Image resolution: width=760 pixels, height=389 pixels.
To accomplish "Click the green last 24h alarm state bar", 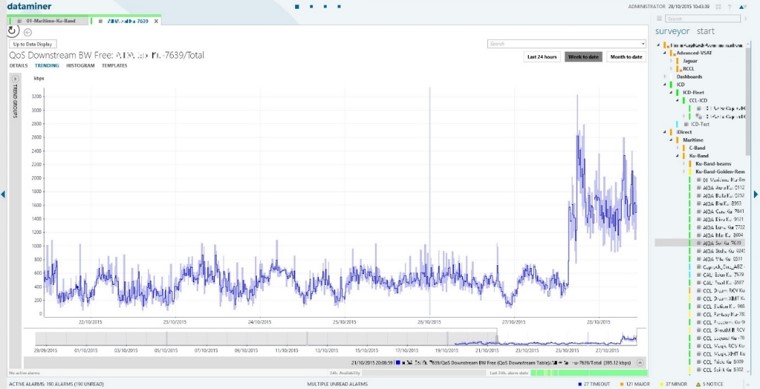I will click(589, 373).
